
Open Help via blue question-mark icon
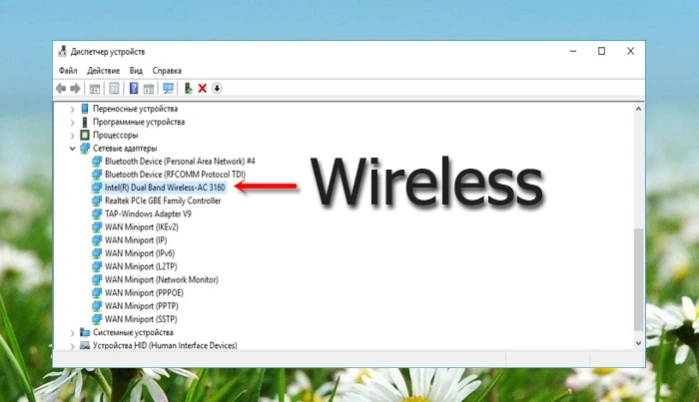(133, 88)
